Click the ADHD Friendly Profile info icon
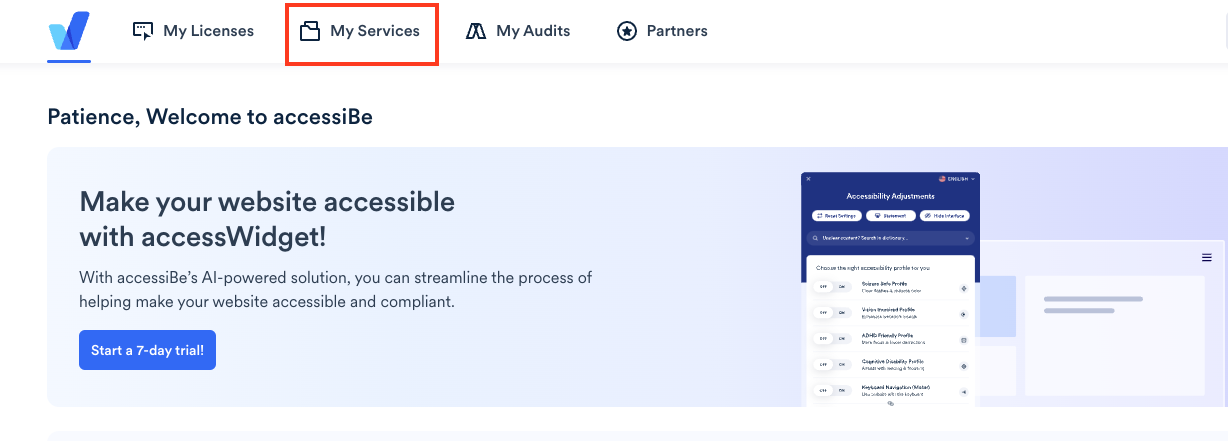This screenshot has width=1228, height=441. [964, 340]
